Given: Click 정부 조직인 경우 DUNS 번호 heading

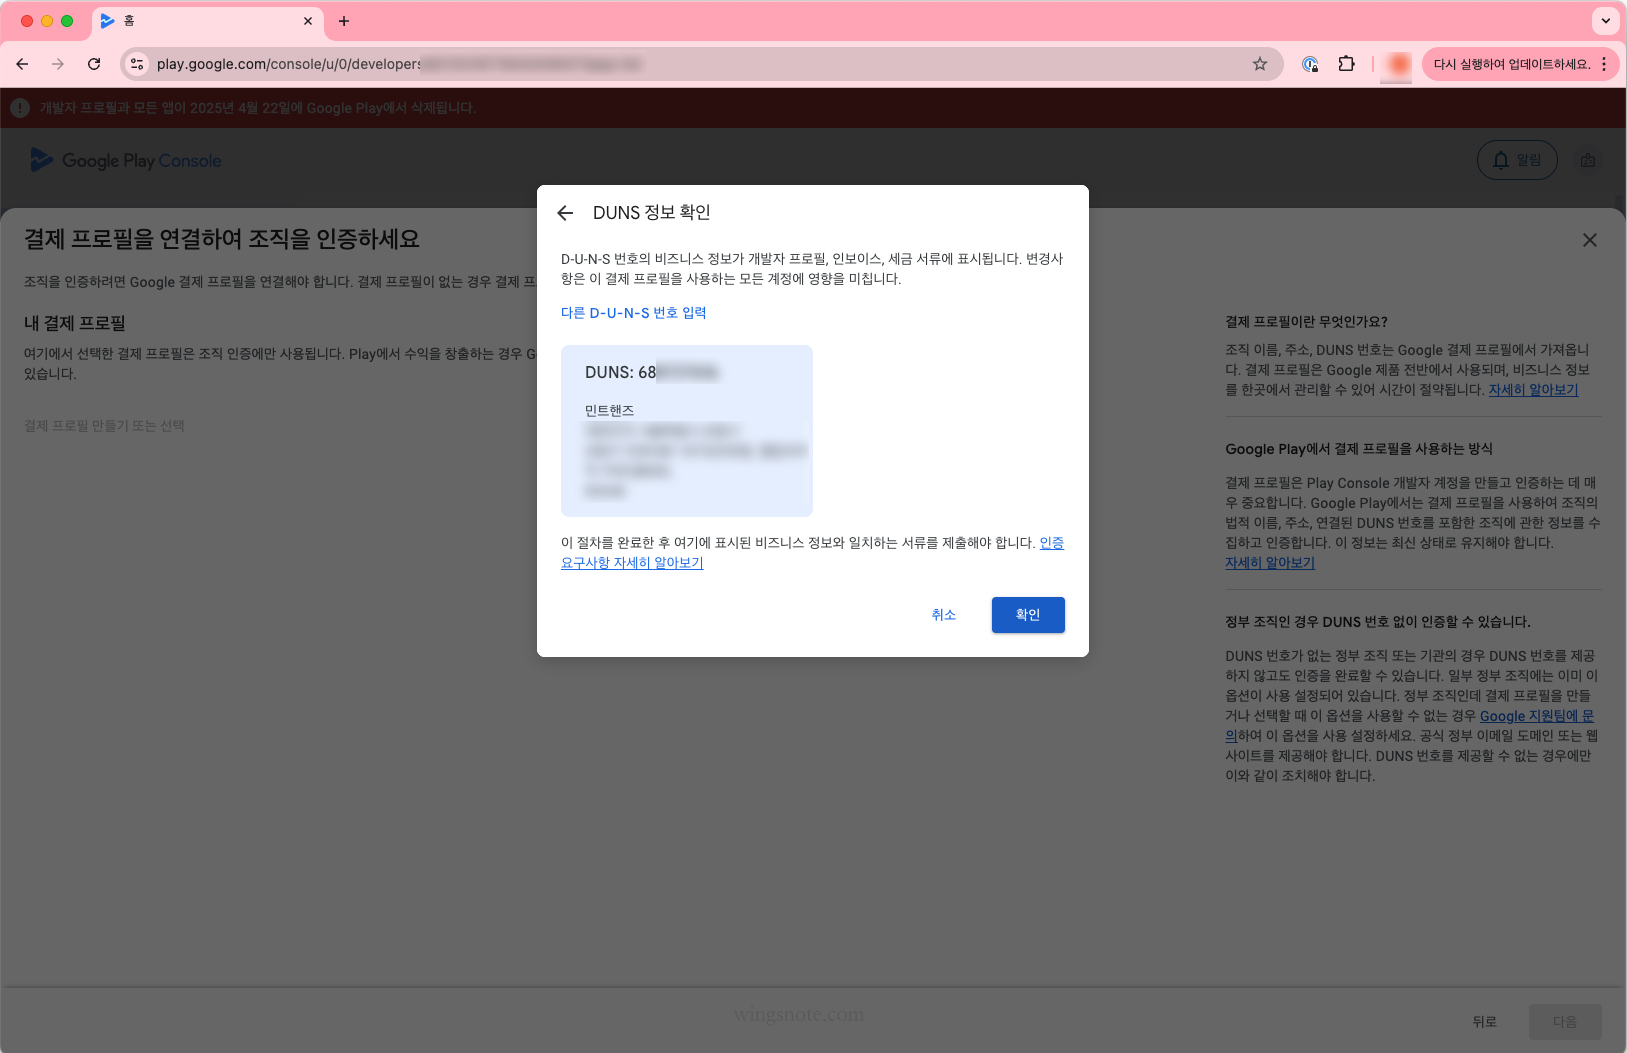Looking at the screenshot, I should tap(1378, 622).
